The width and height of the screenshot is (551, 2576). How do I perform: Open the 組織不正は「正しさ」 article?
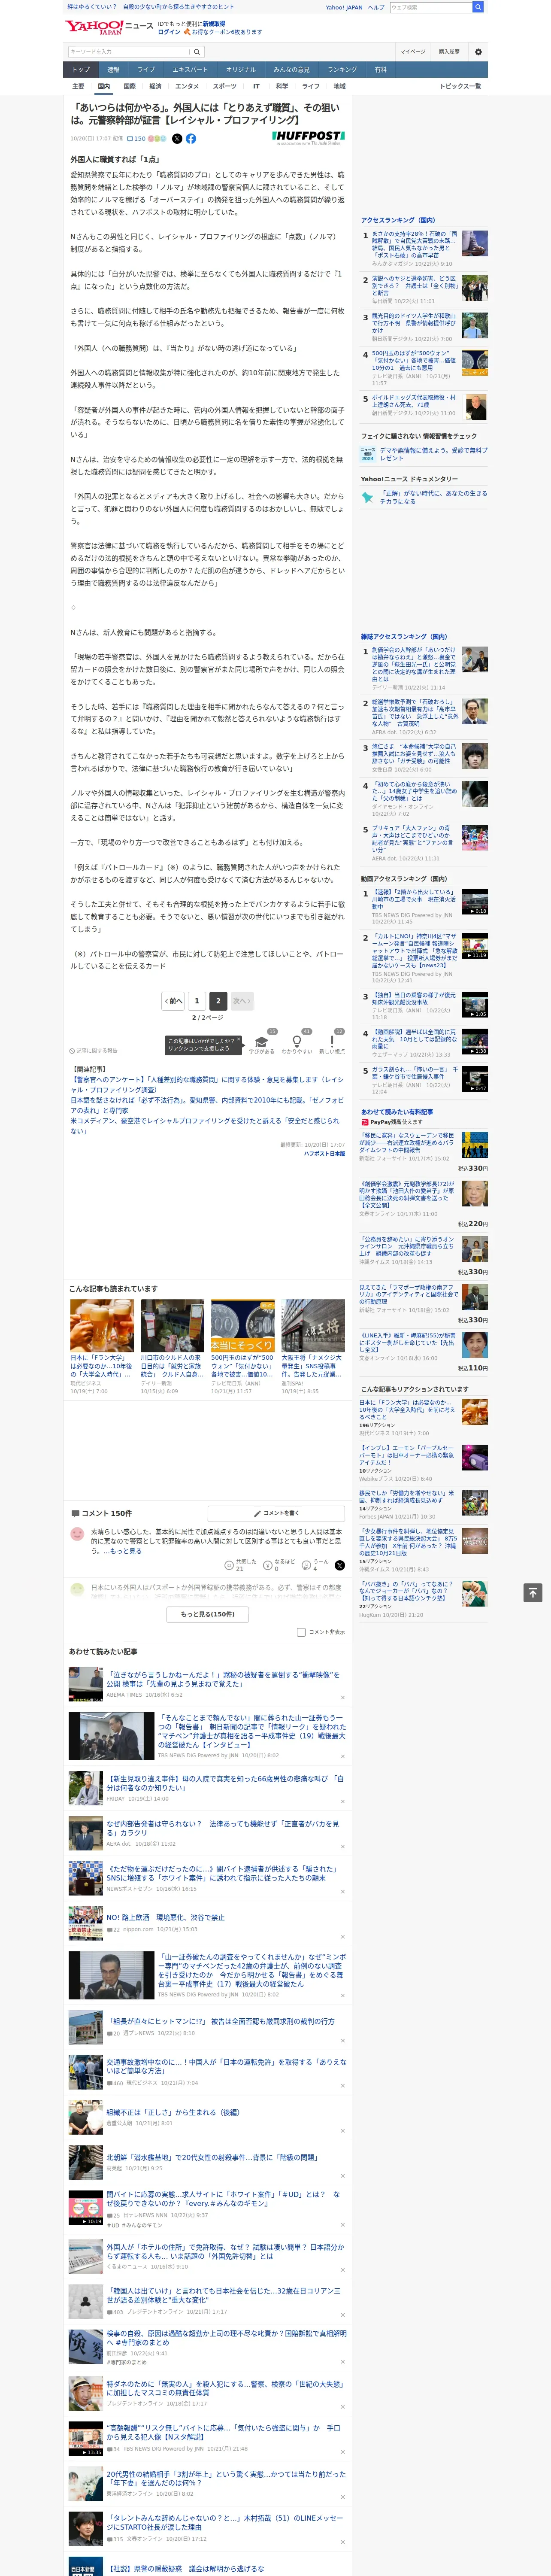coord(173,2113)
